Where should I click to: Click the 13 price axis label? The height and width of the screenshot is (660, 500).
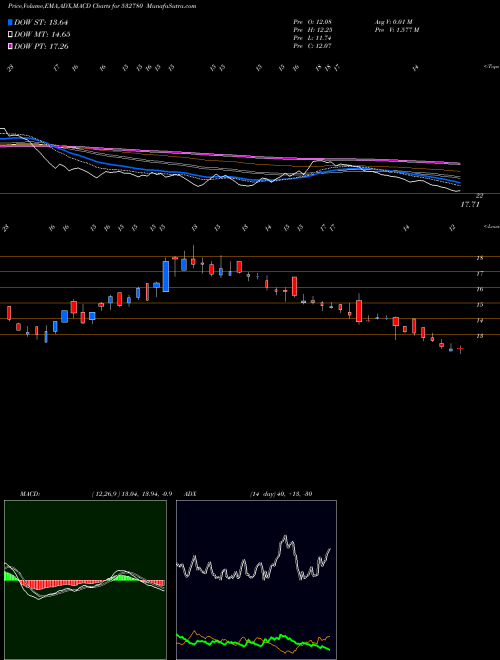point(479,336)
